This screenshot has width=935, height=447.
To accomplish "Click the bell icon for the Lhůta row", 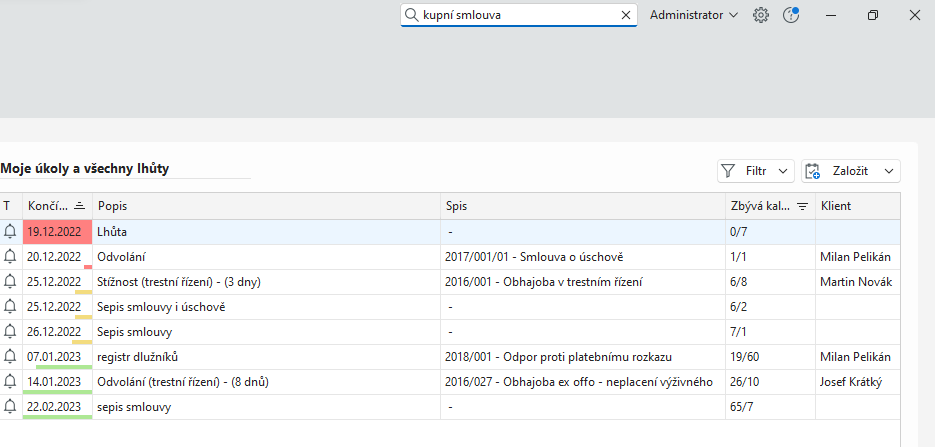I will [x=11, y=231].
